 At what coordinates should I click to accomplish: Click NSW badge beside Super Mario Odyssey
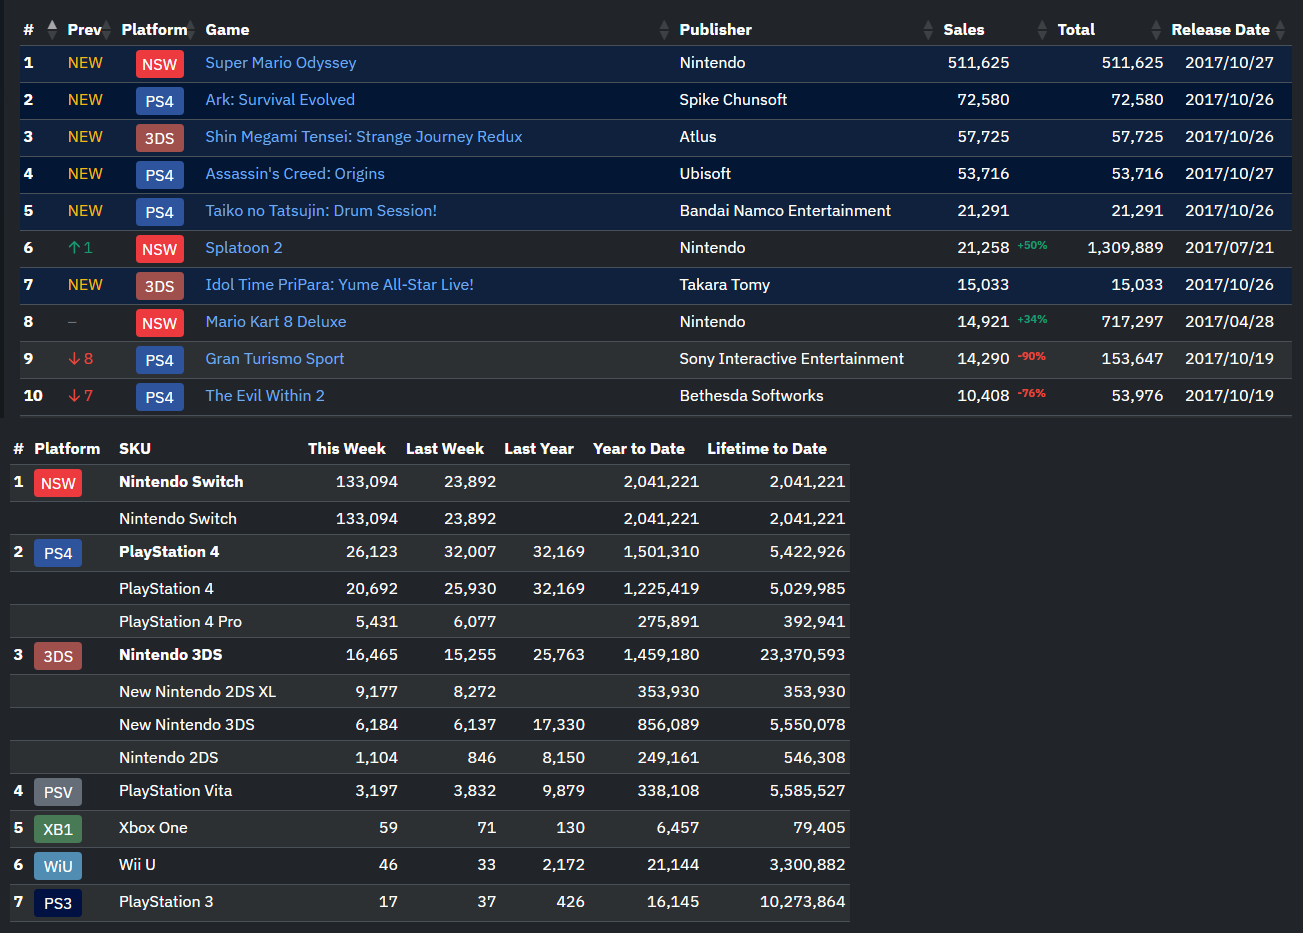160,65
